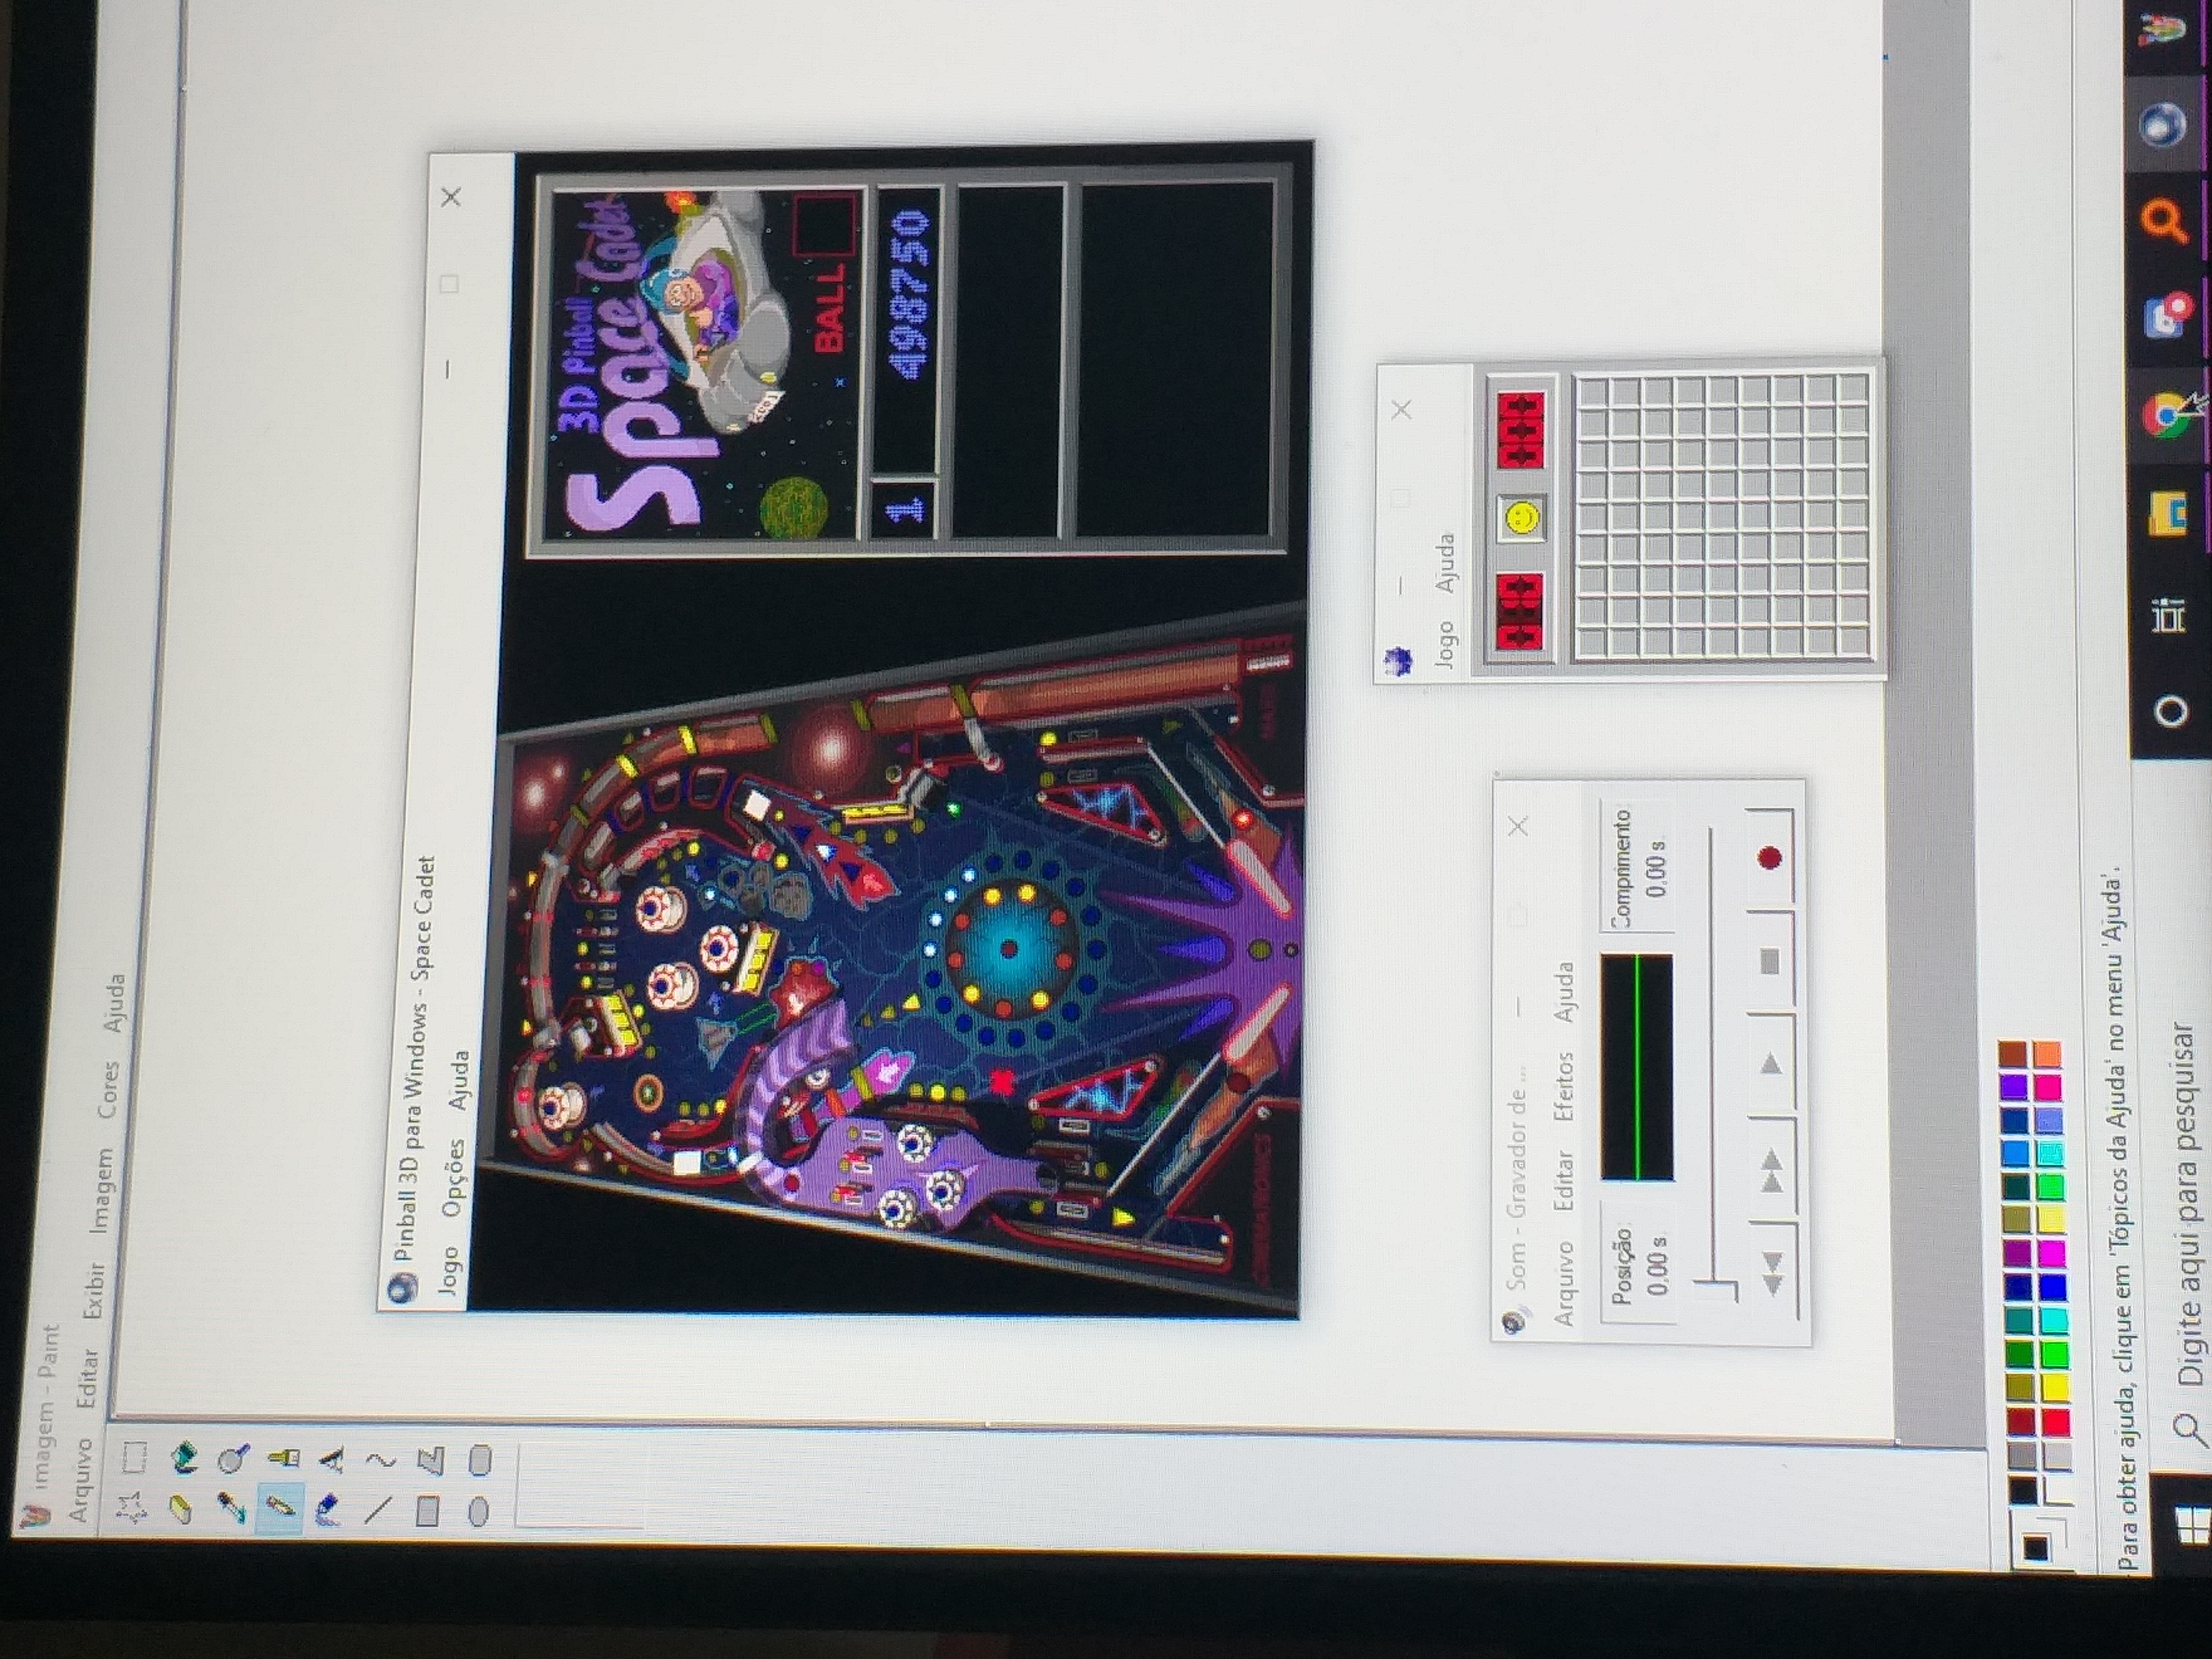Click the Windows Start button
Viewport: 2212px width, 1659px height.
tap(2193, 1524)
